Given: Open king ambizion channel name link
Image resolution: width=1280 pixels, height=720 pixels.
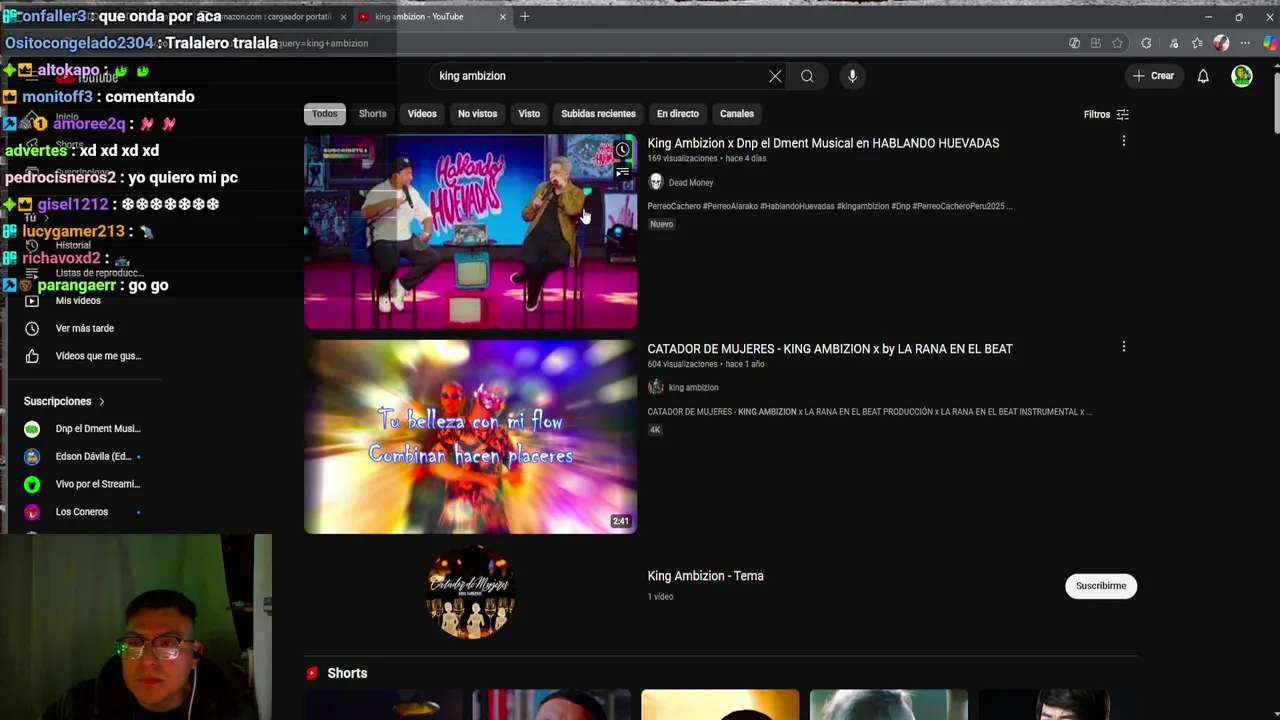Looking at the screenshot, I should coord(693,388).
